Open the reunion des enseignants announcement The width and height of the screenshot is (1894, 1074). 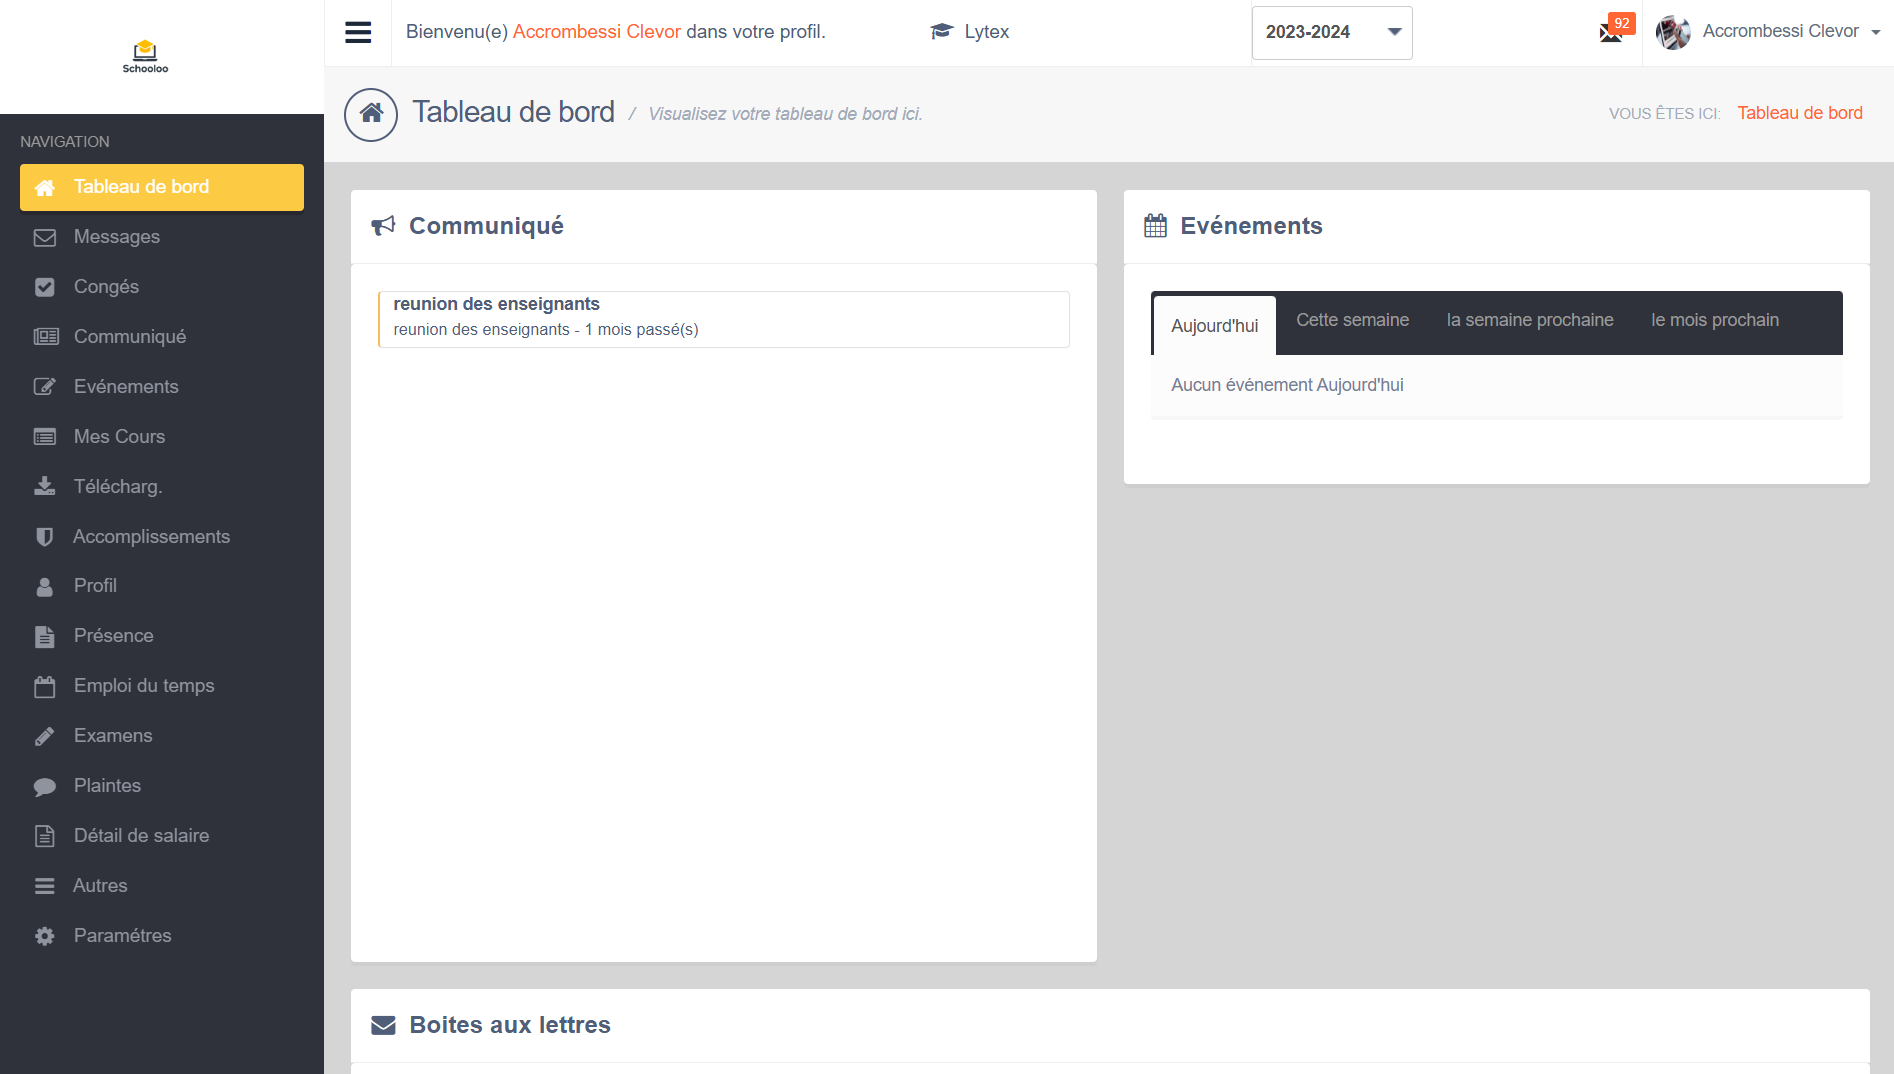tap(496, 304)
